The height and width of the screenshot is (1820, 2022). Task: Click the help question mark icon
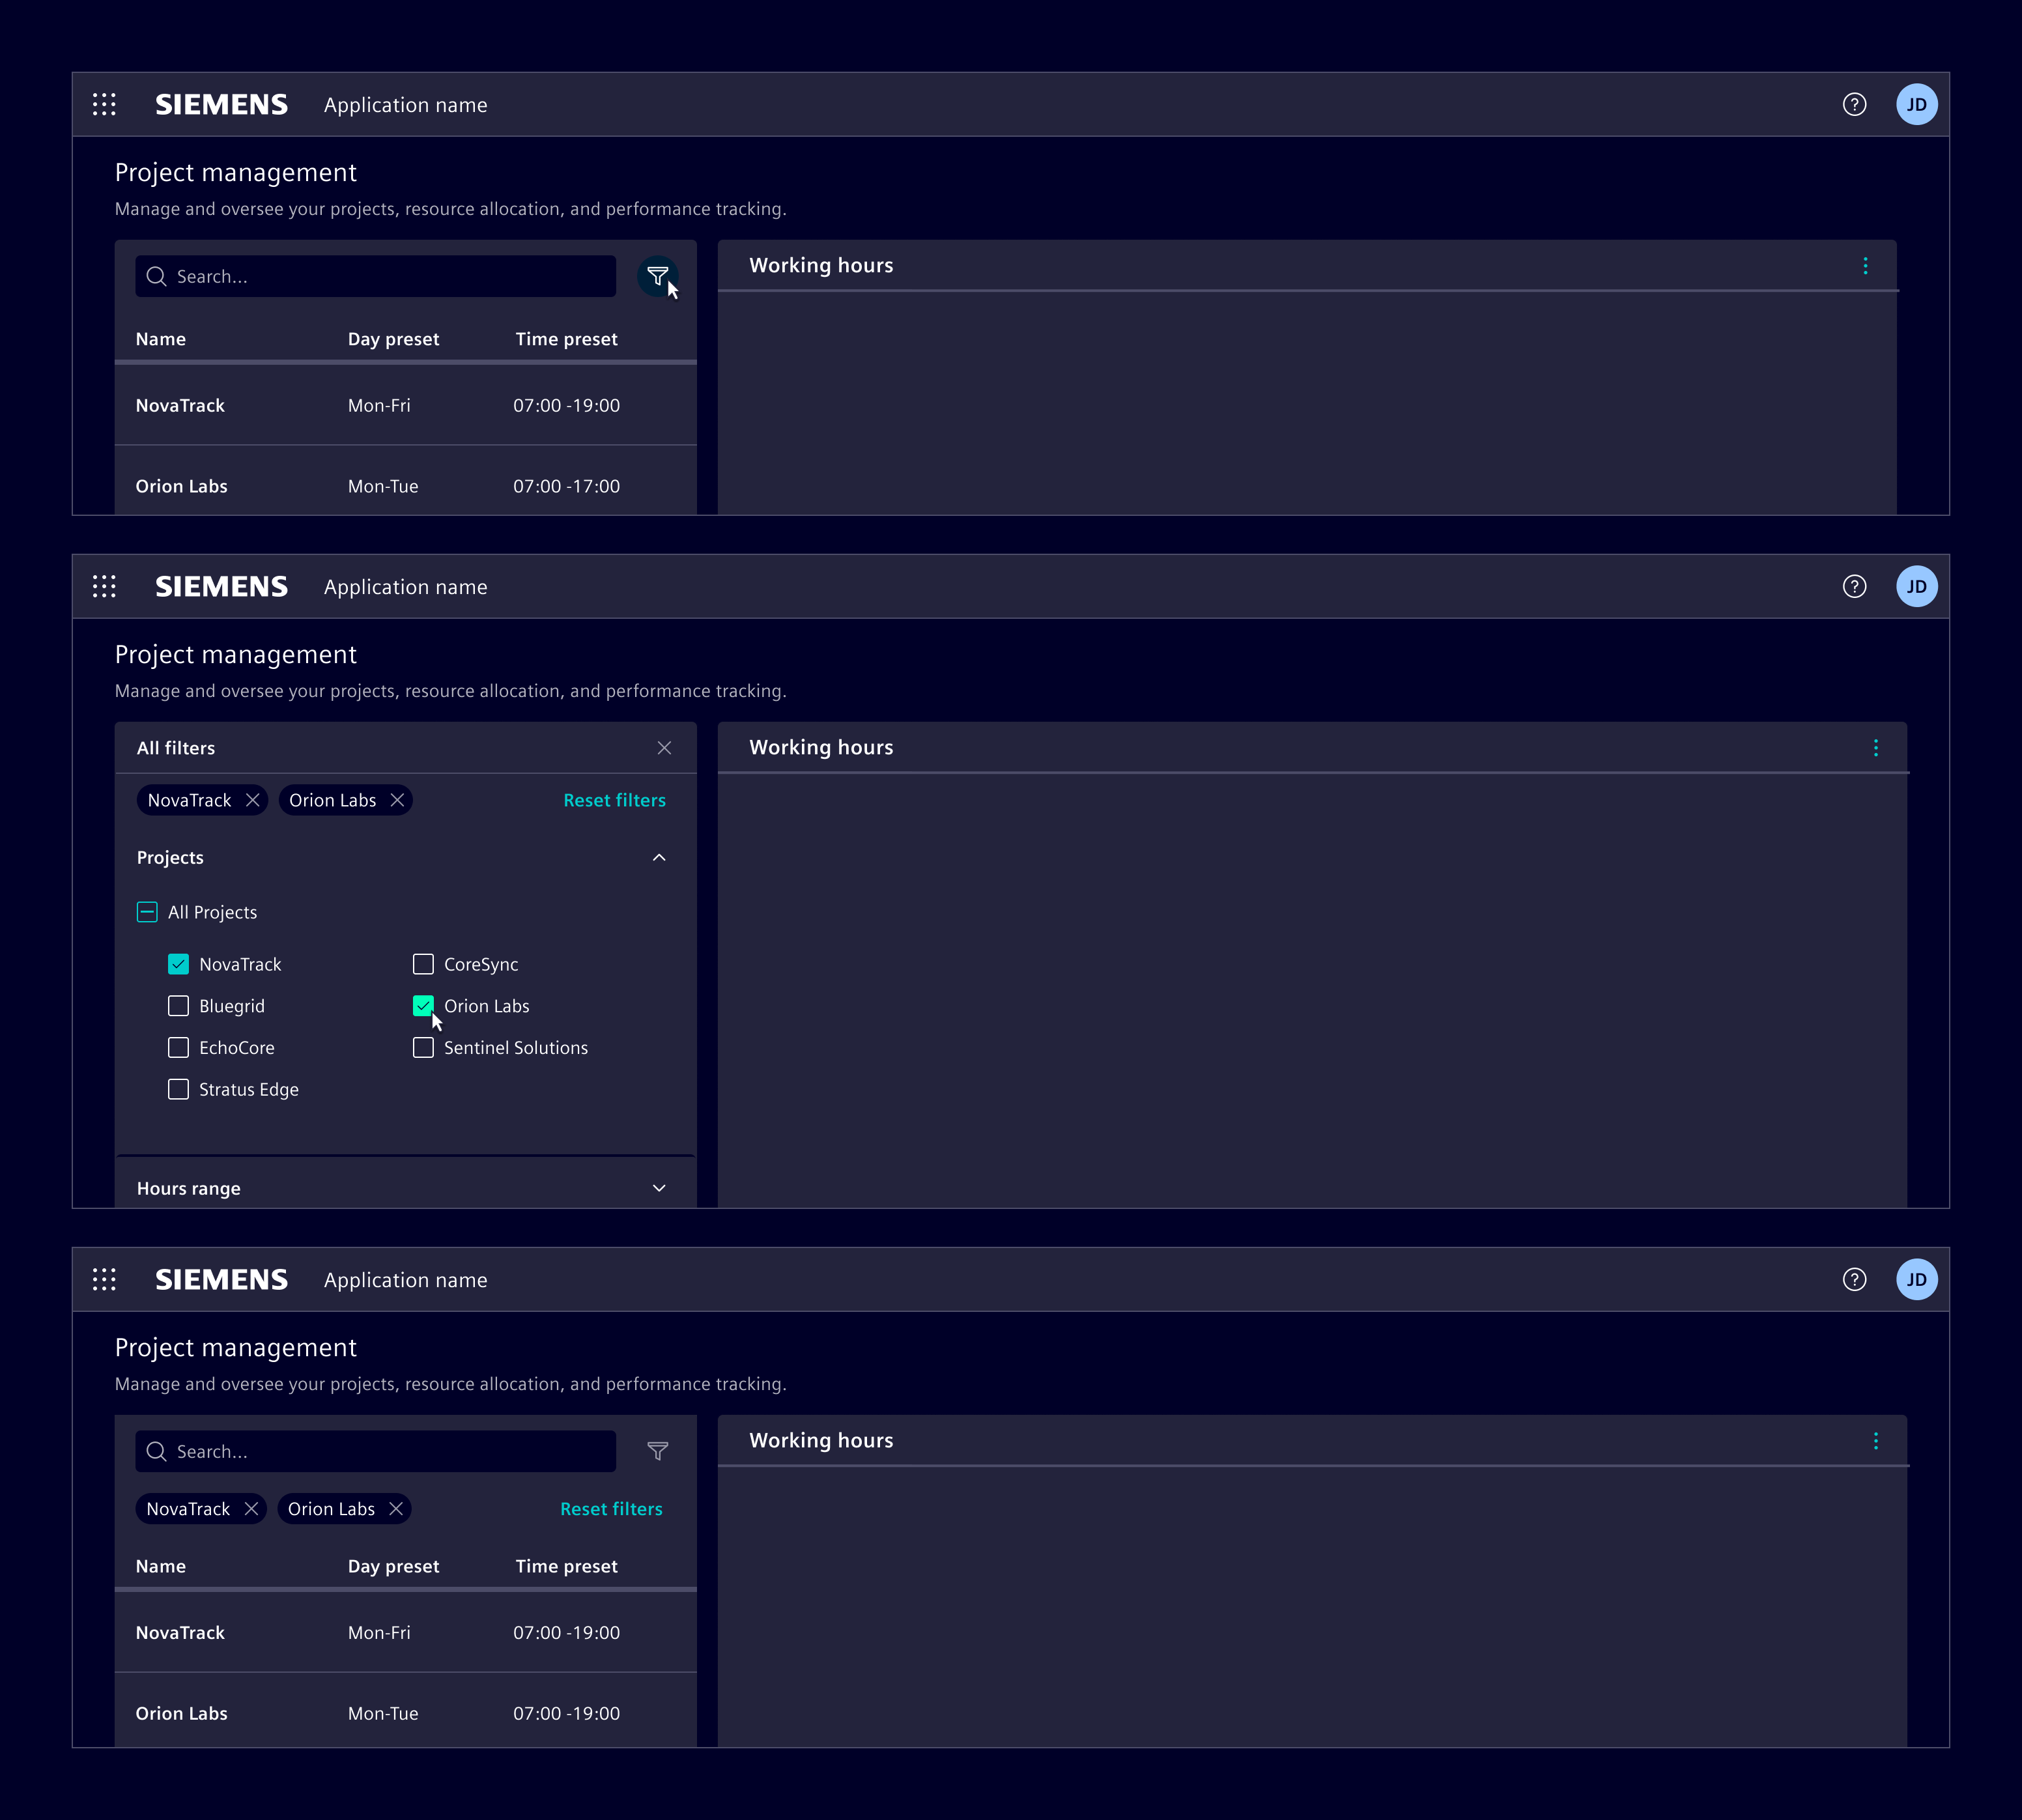pyautogui.click(x=1855, y=104)
